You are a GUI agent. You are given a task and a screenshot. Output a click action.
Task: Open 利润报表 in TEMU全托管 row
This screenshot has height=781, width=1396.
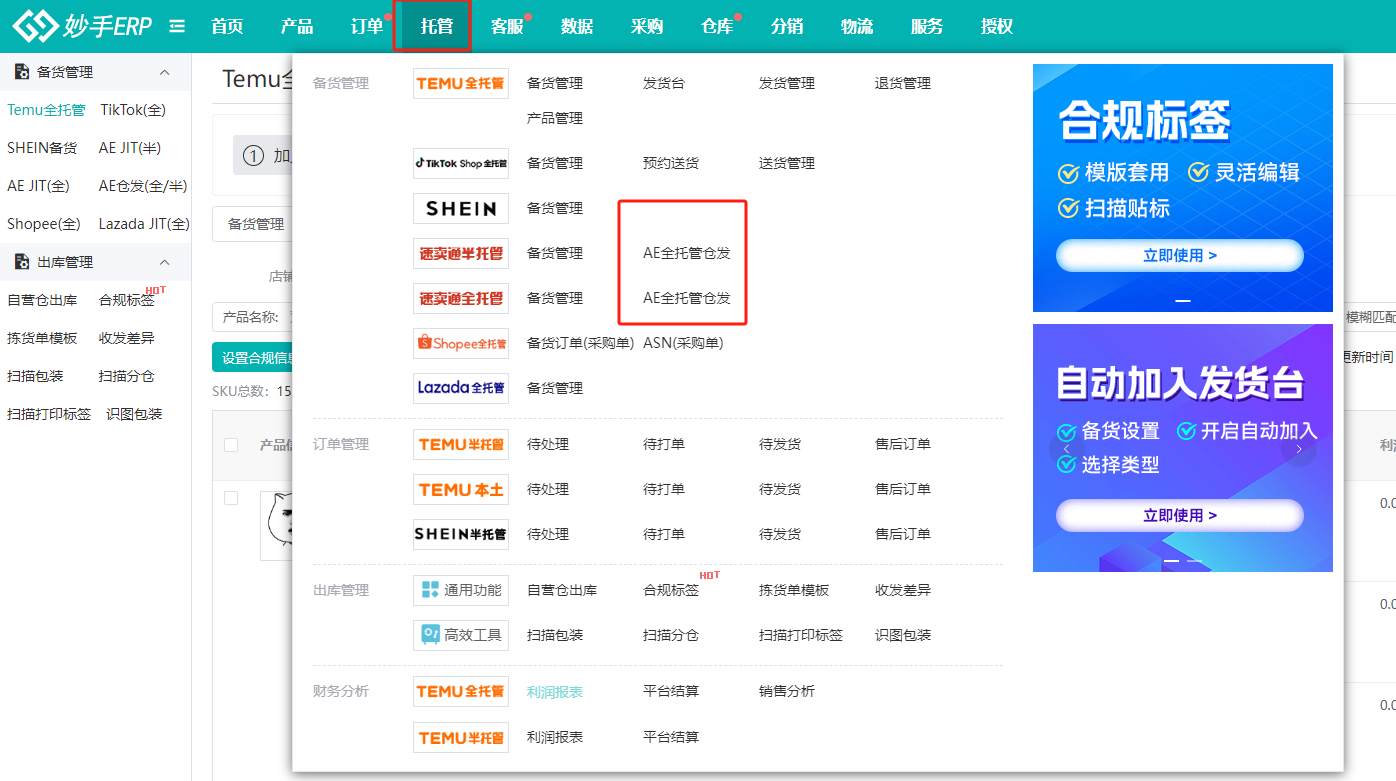[x=555, y=691]
